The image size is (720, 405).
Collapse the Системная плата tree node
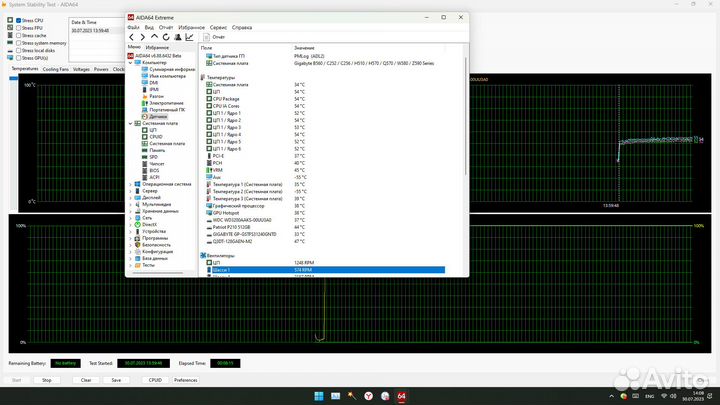[x=130, y=124]
